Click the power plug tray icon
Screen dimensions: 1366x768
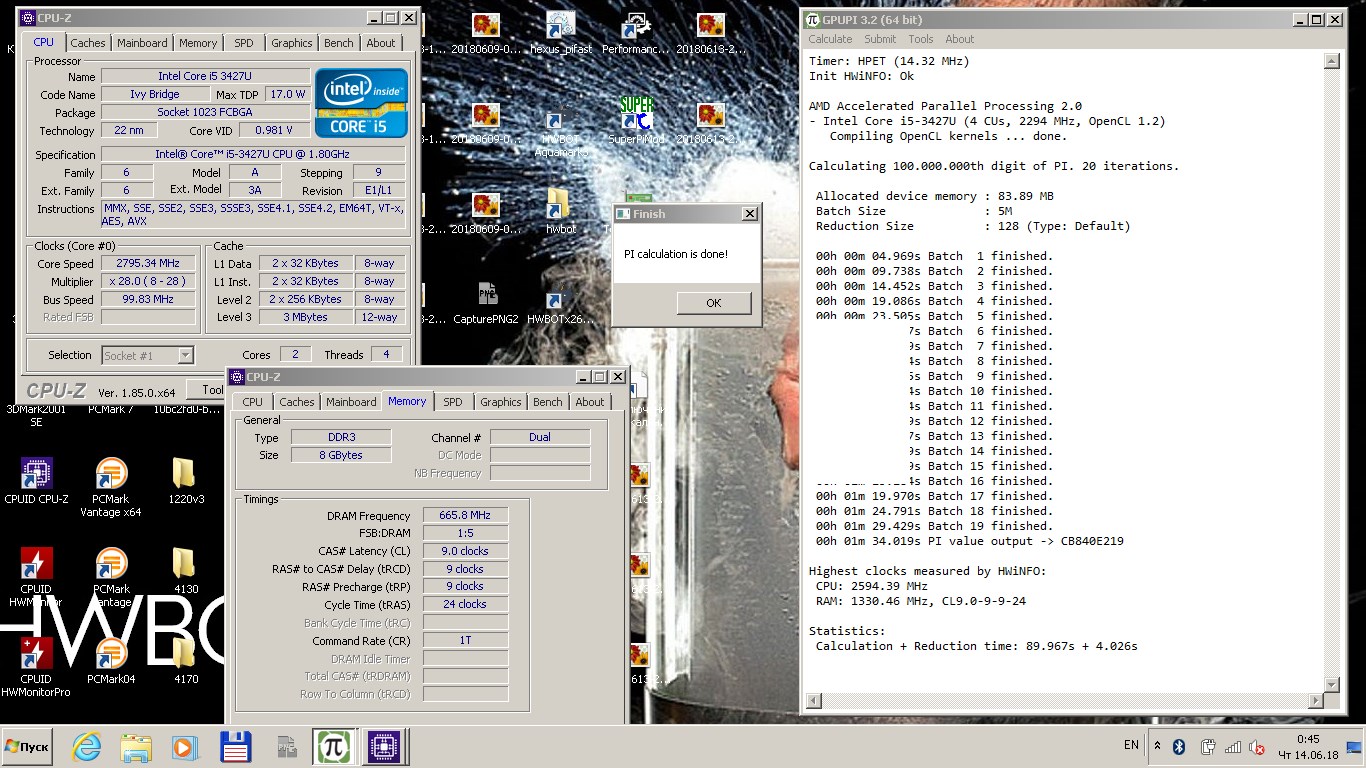[1207, 746]
